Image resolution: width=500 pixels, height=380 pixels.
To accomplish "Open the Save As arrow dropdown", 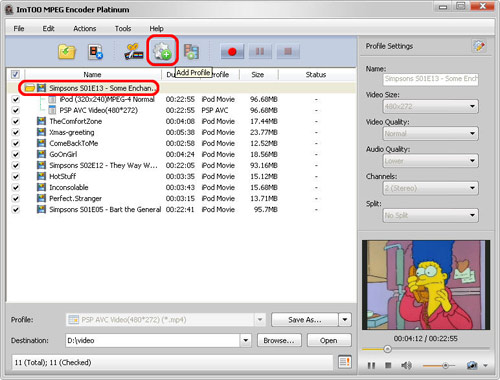I will tap(345, 320).
